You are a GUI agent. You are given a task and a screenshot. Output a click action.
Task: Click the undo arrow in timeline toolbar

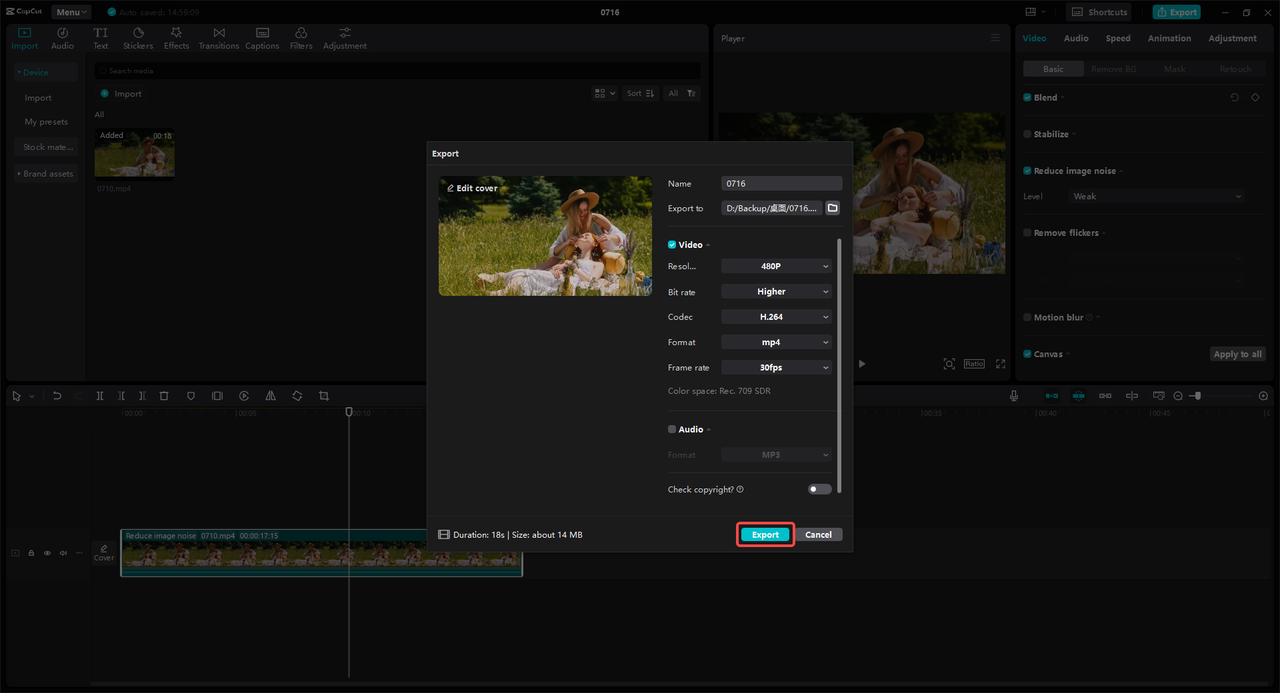57,396
